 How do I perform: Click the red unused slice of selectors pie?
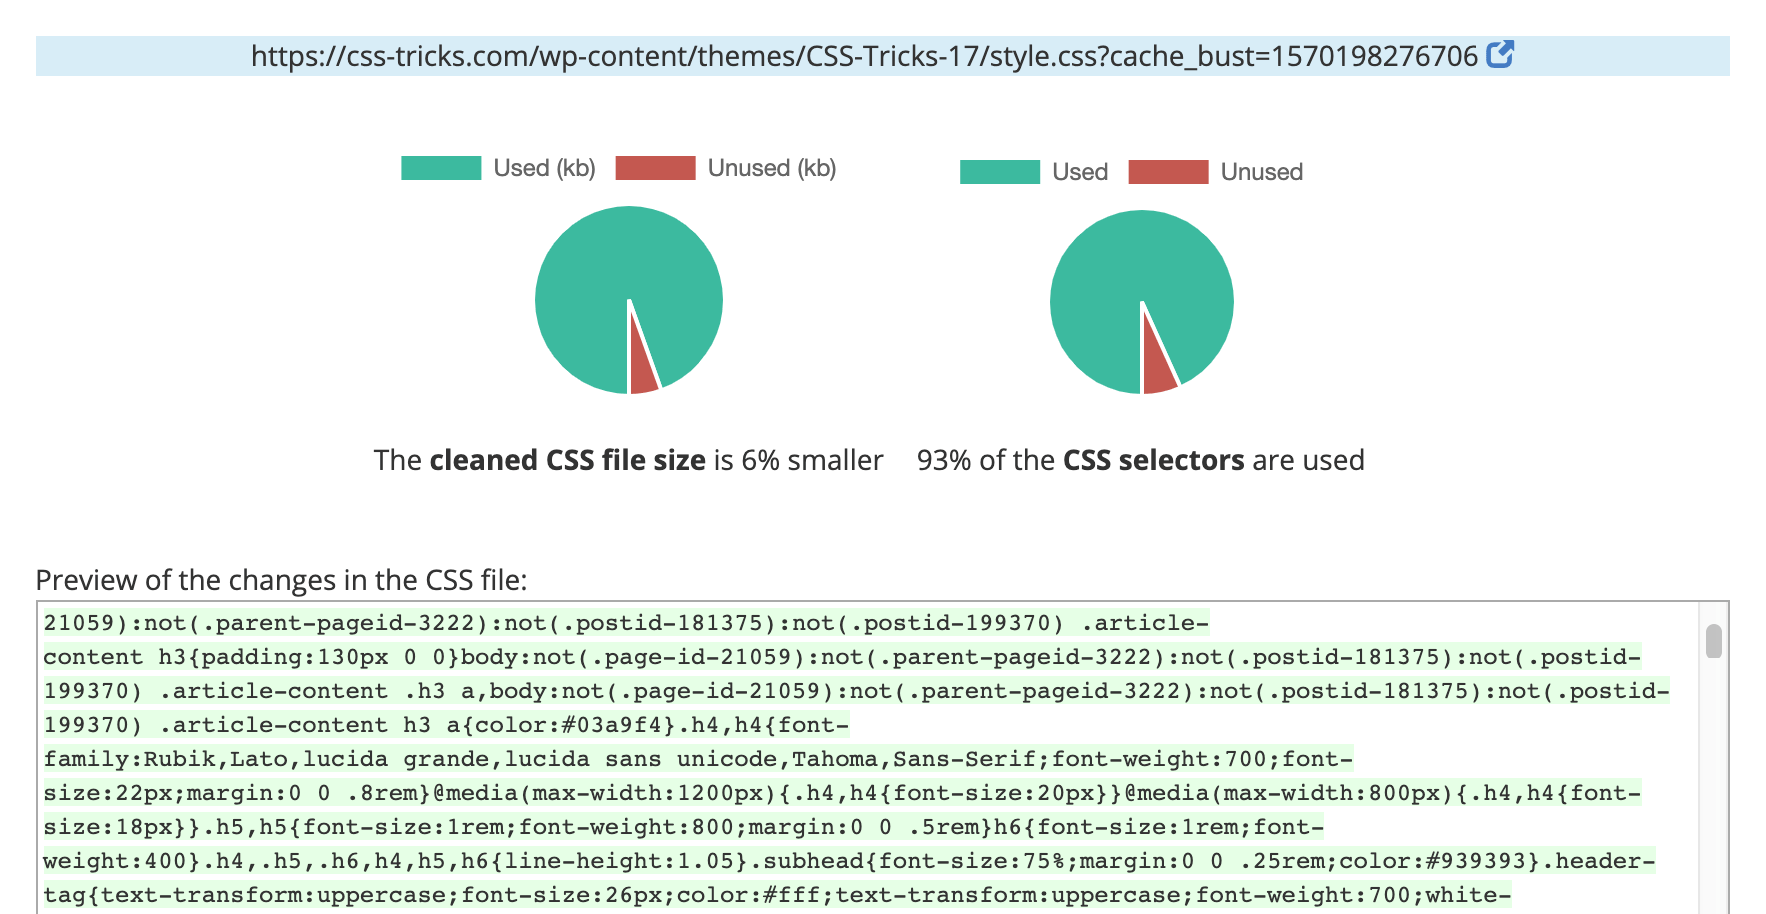pyautogui.click(x=1158, y=368)
